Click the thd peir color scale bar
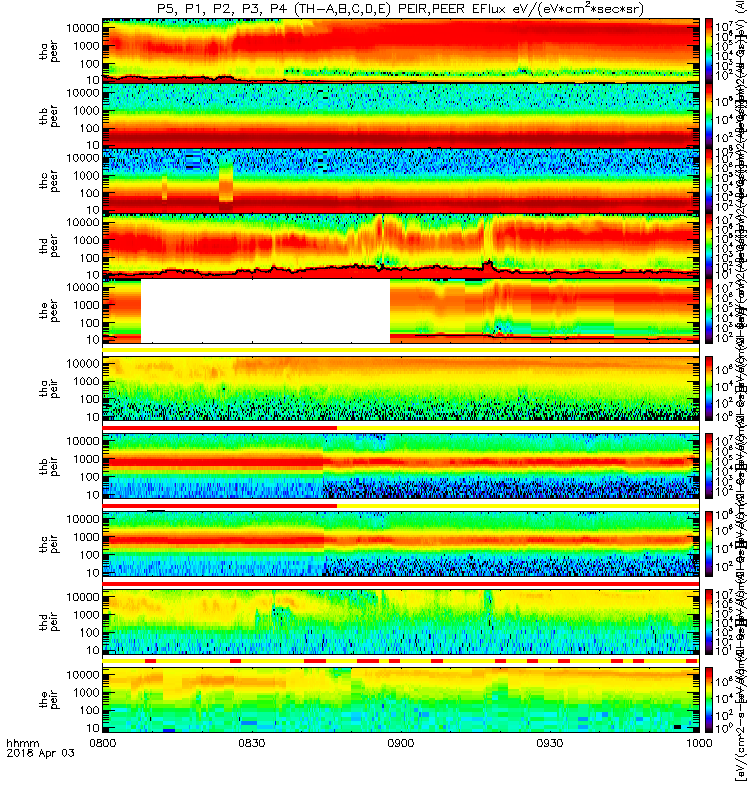Screen dimensions: 750x800 (709, 622)
